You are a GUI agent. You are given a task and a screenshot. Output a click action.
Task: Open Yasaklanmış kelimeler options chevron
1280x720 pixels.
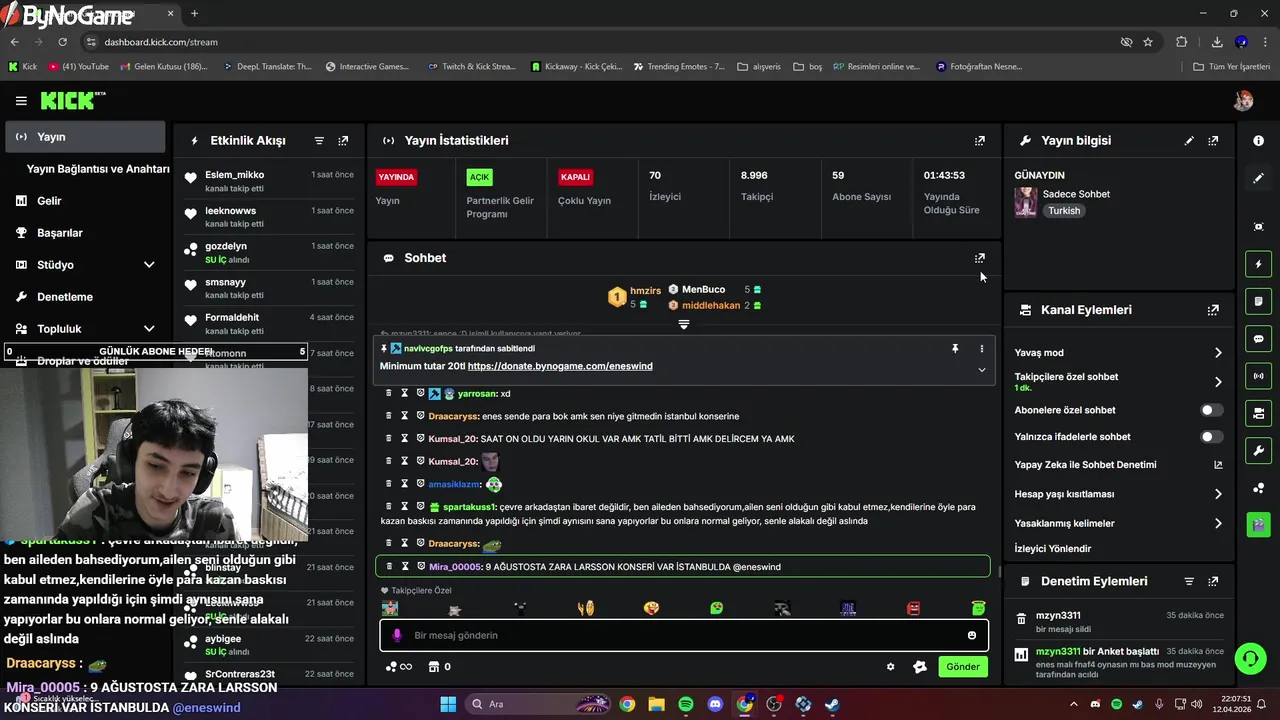(x=1218, y=523)
